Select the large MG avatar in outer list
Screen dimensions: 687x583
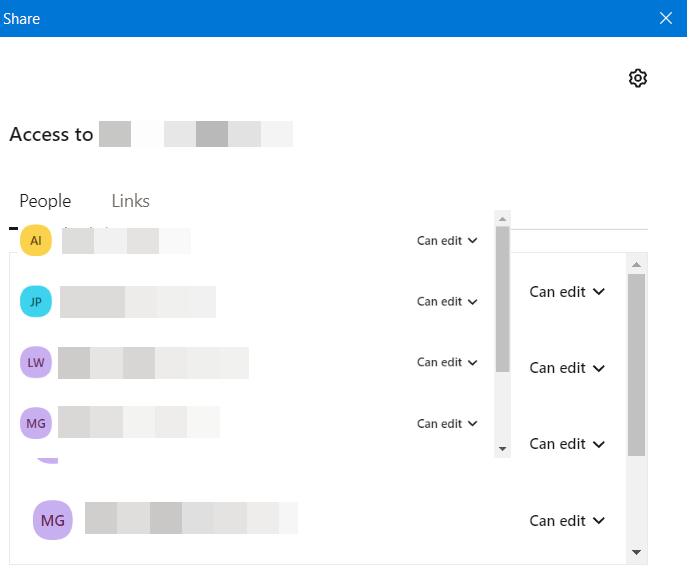tap(53, 520)
